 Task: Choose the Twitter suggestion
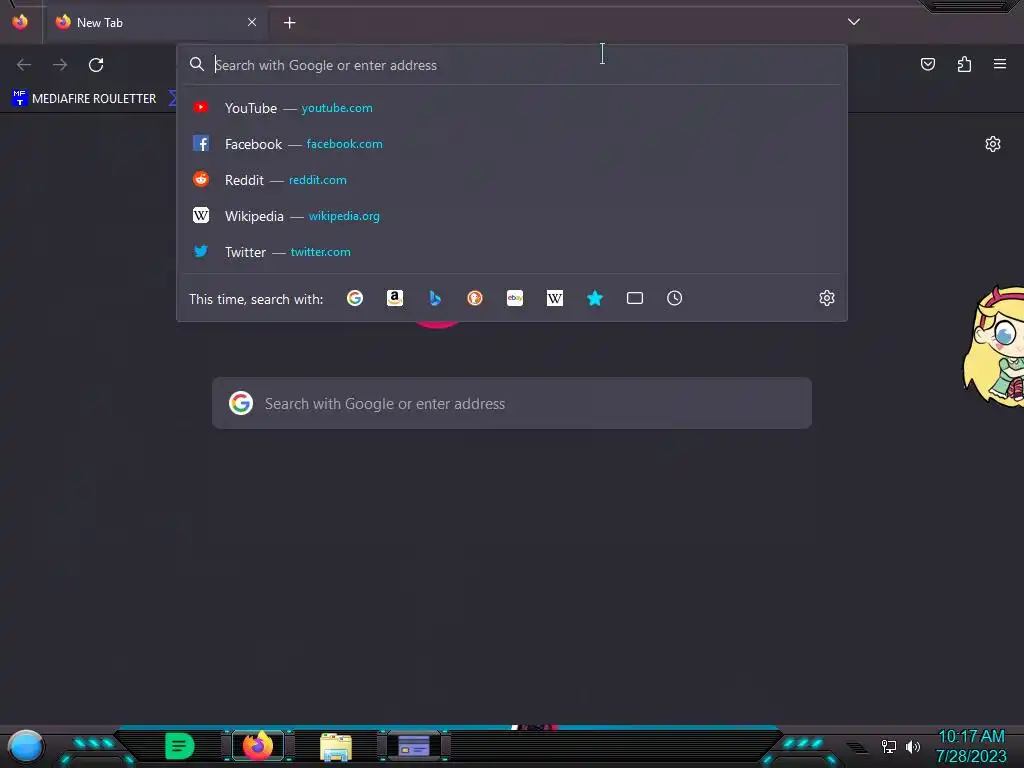pyautogui.click(x=512, y=251)
